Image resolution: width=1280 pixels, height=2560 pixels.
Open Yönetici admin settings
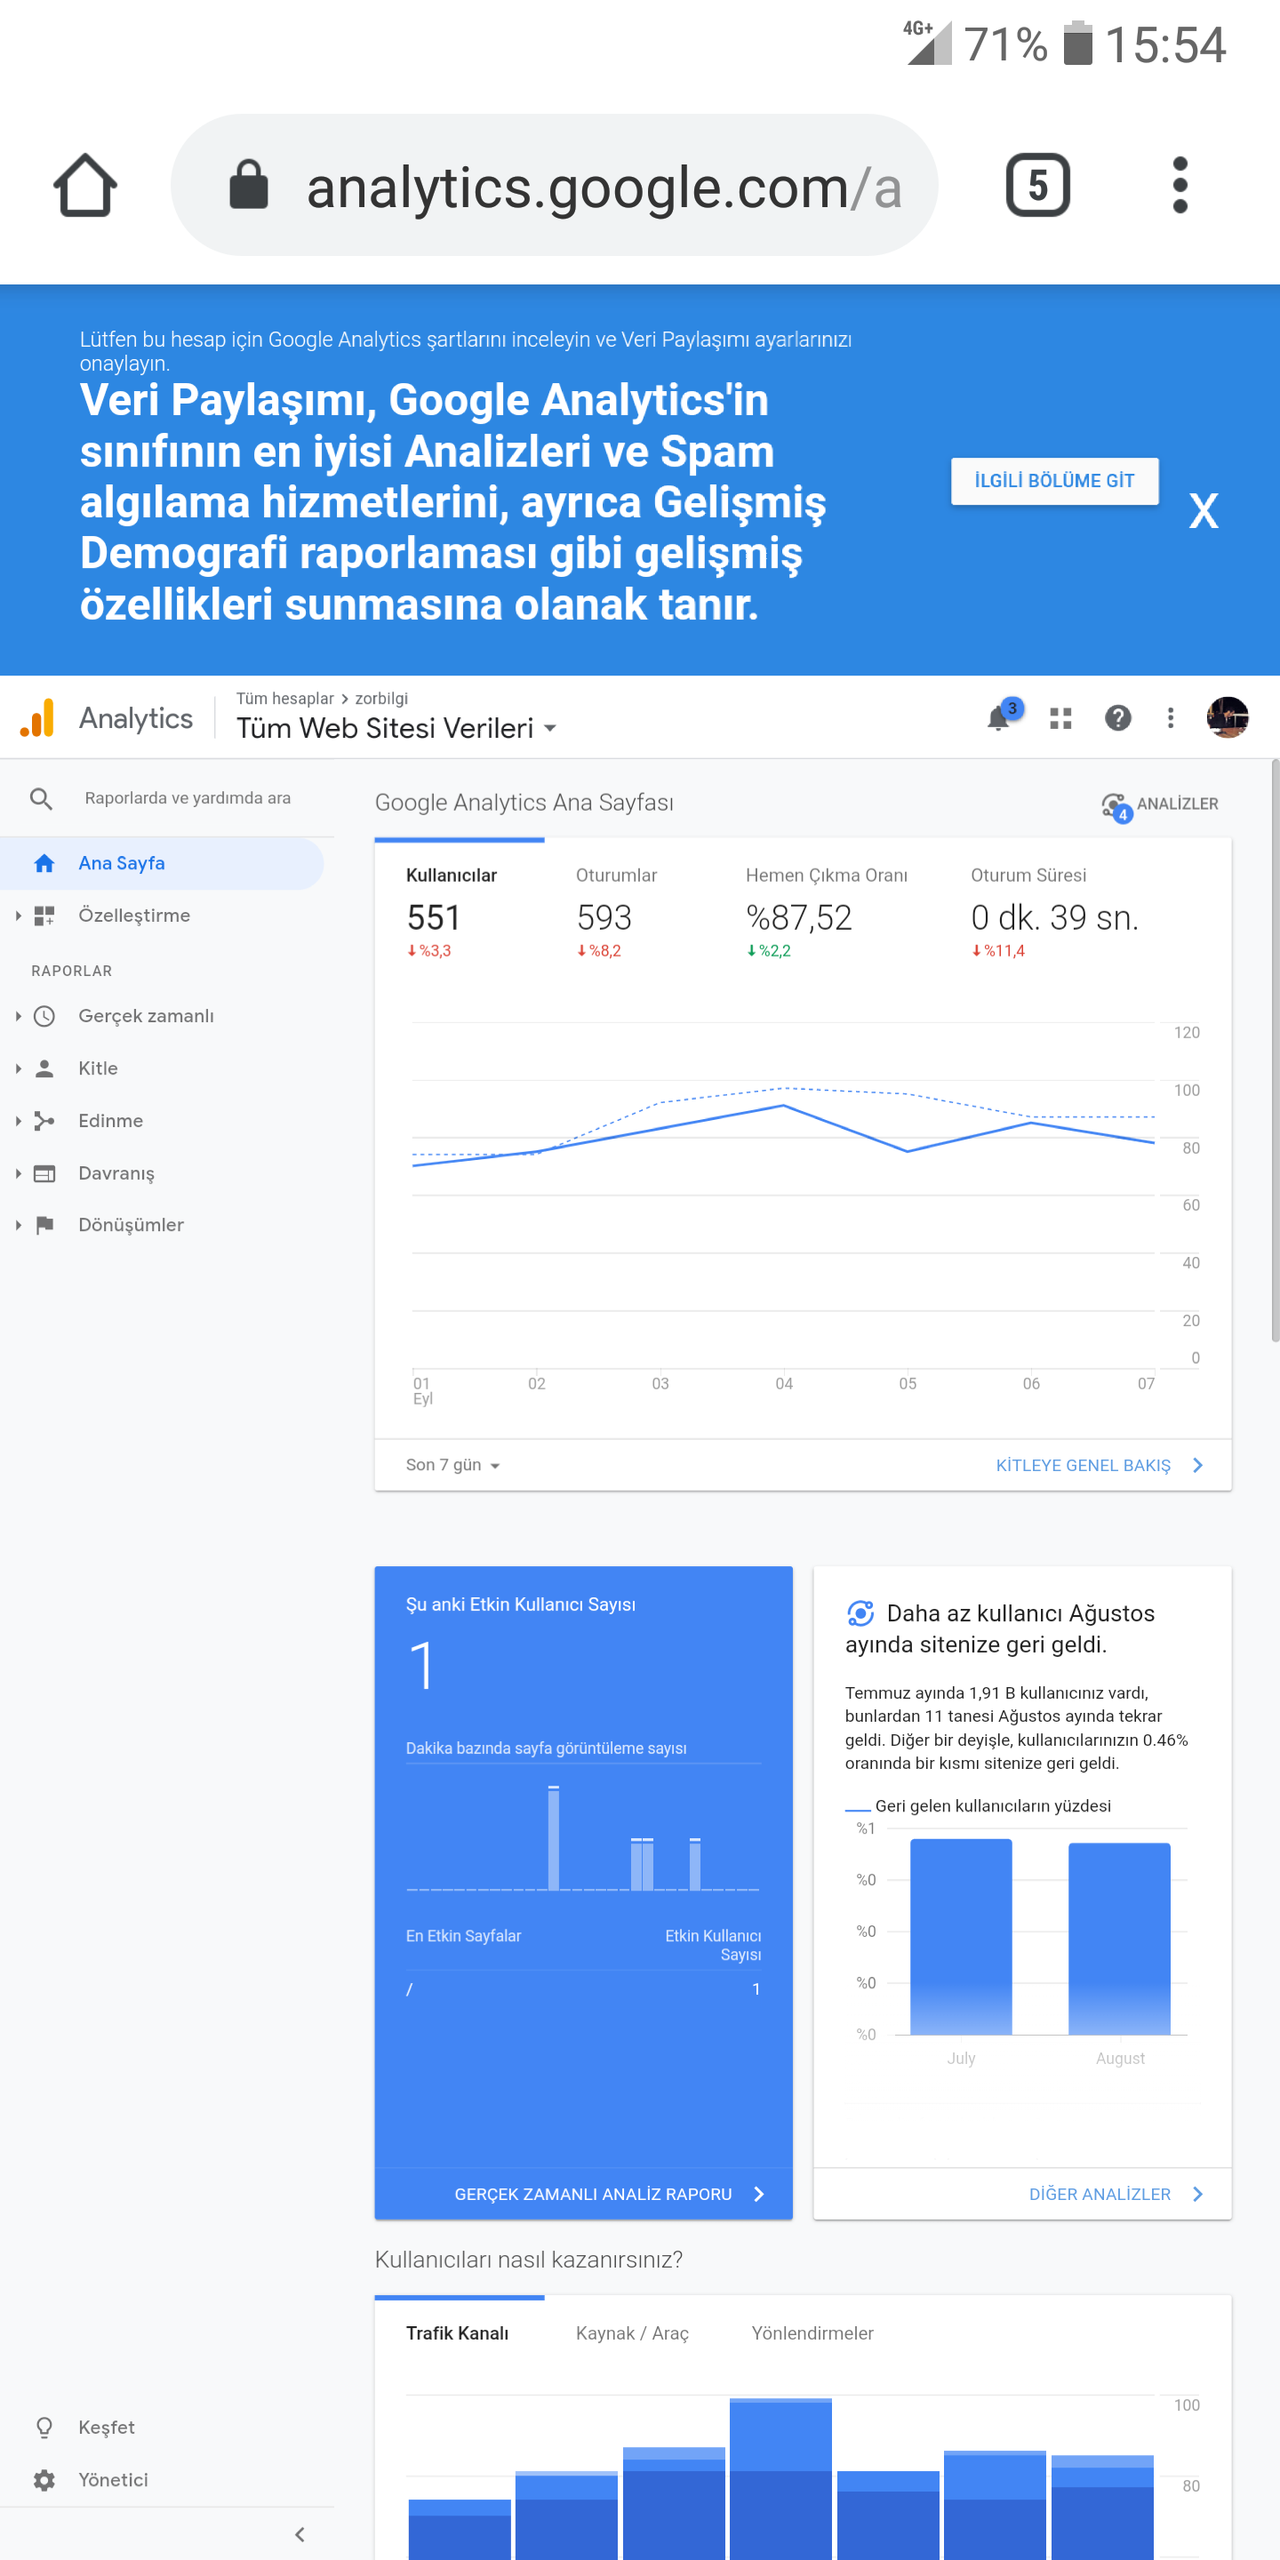tap(113, 2480)
